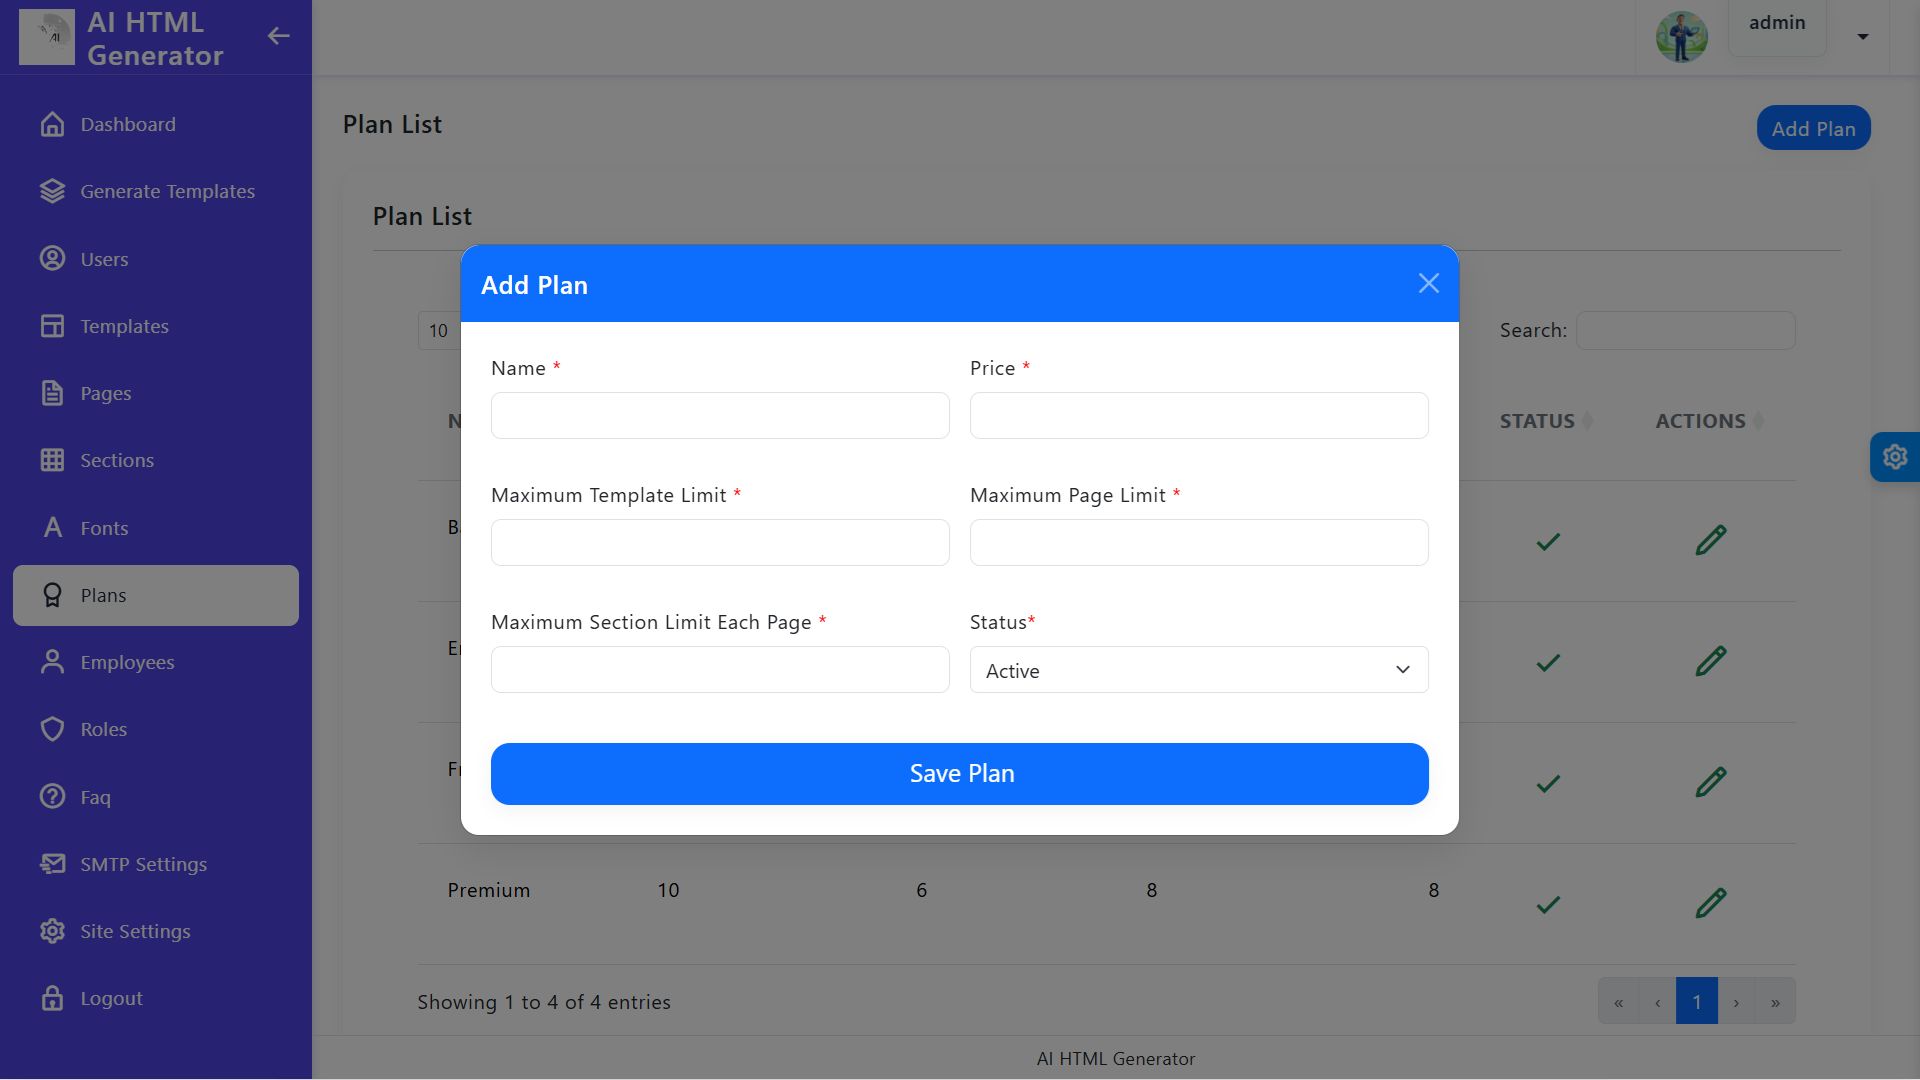
Task: Click the Sections grid icon
Action: click(52, 460)
